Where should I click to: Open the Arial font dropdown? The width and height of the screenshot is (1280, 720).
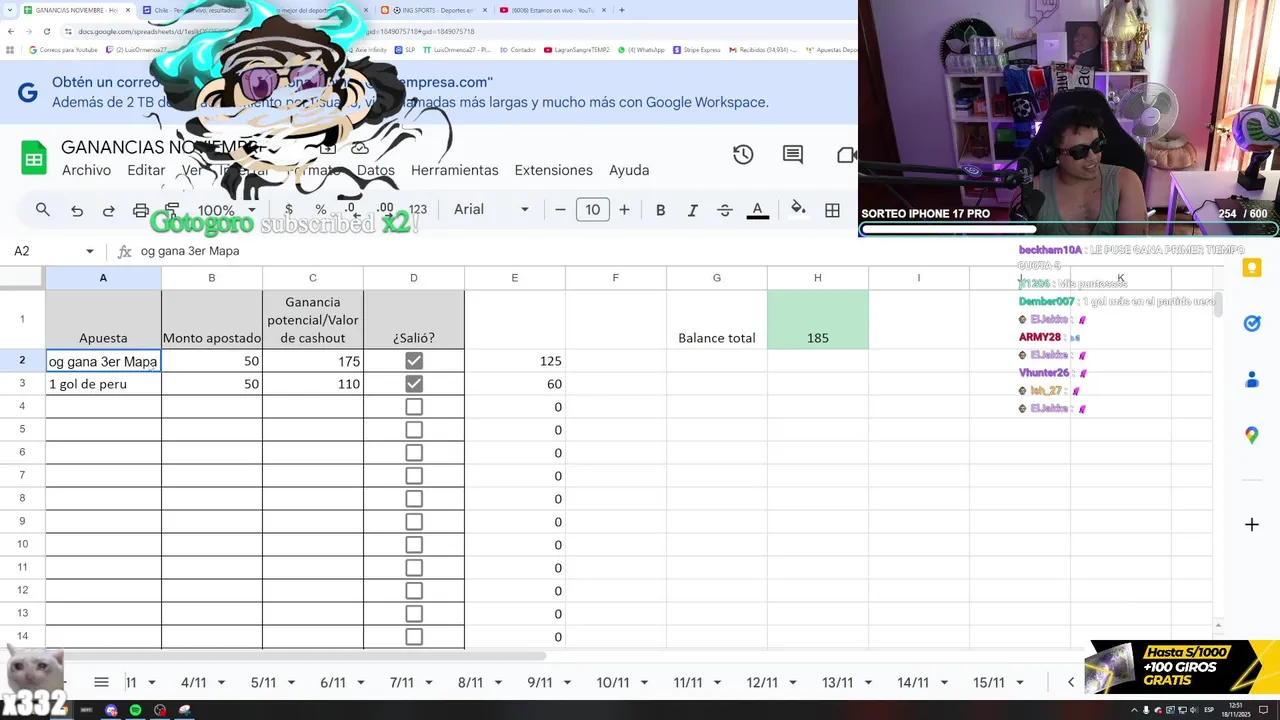point(491,210)
